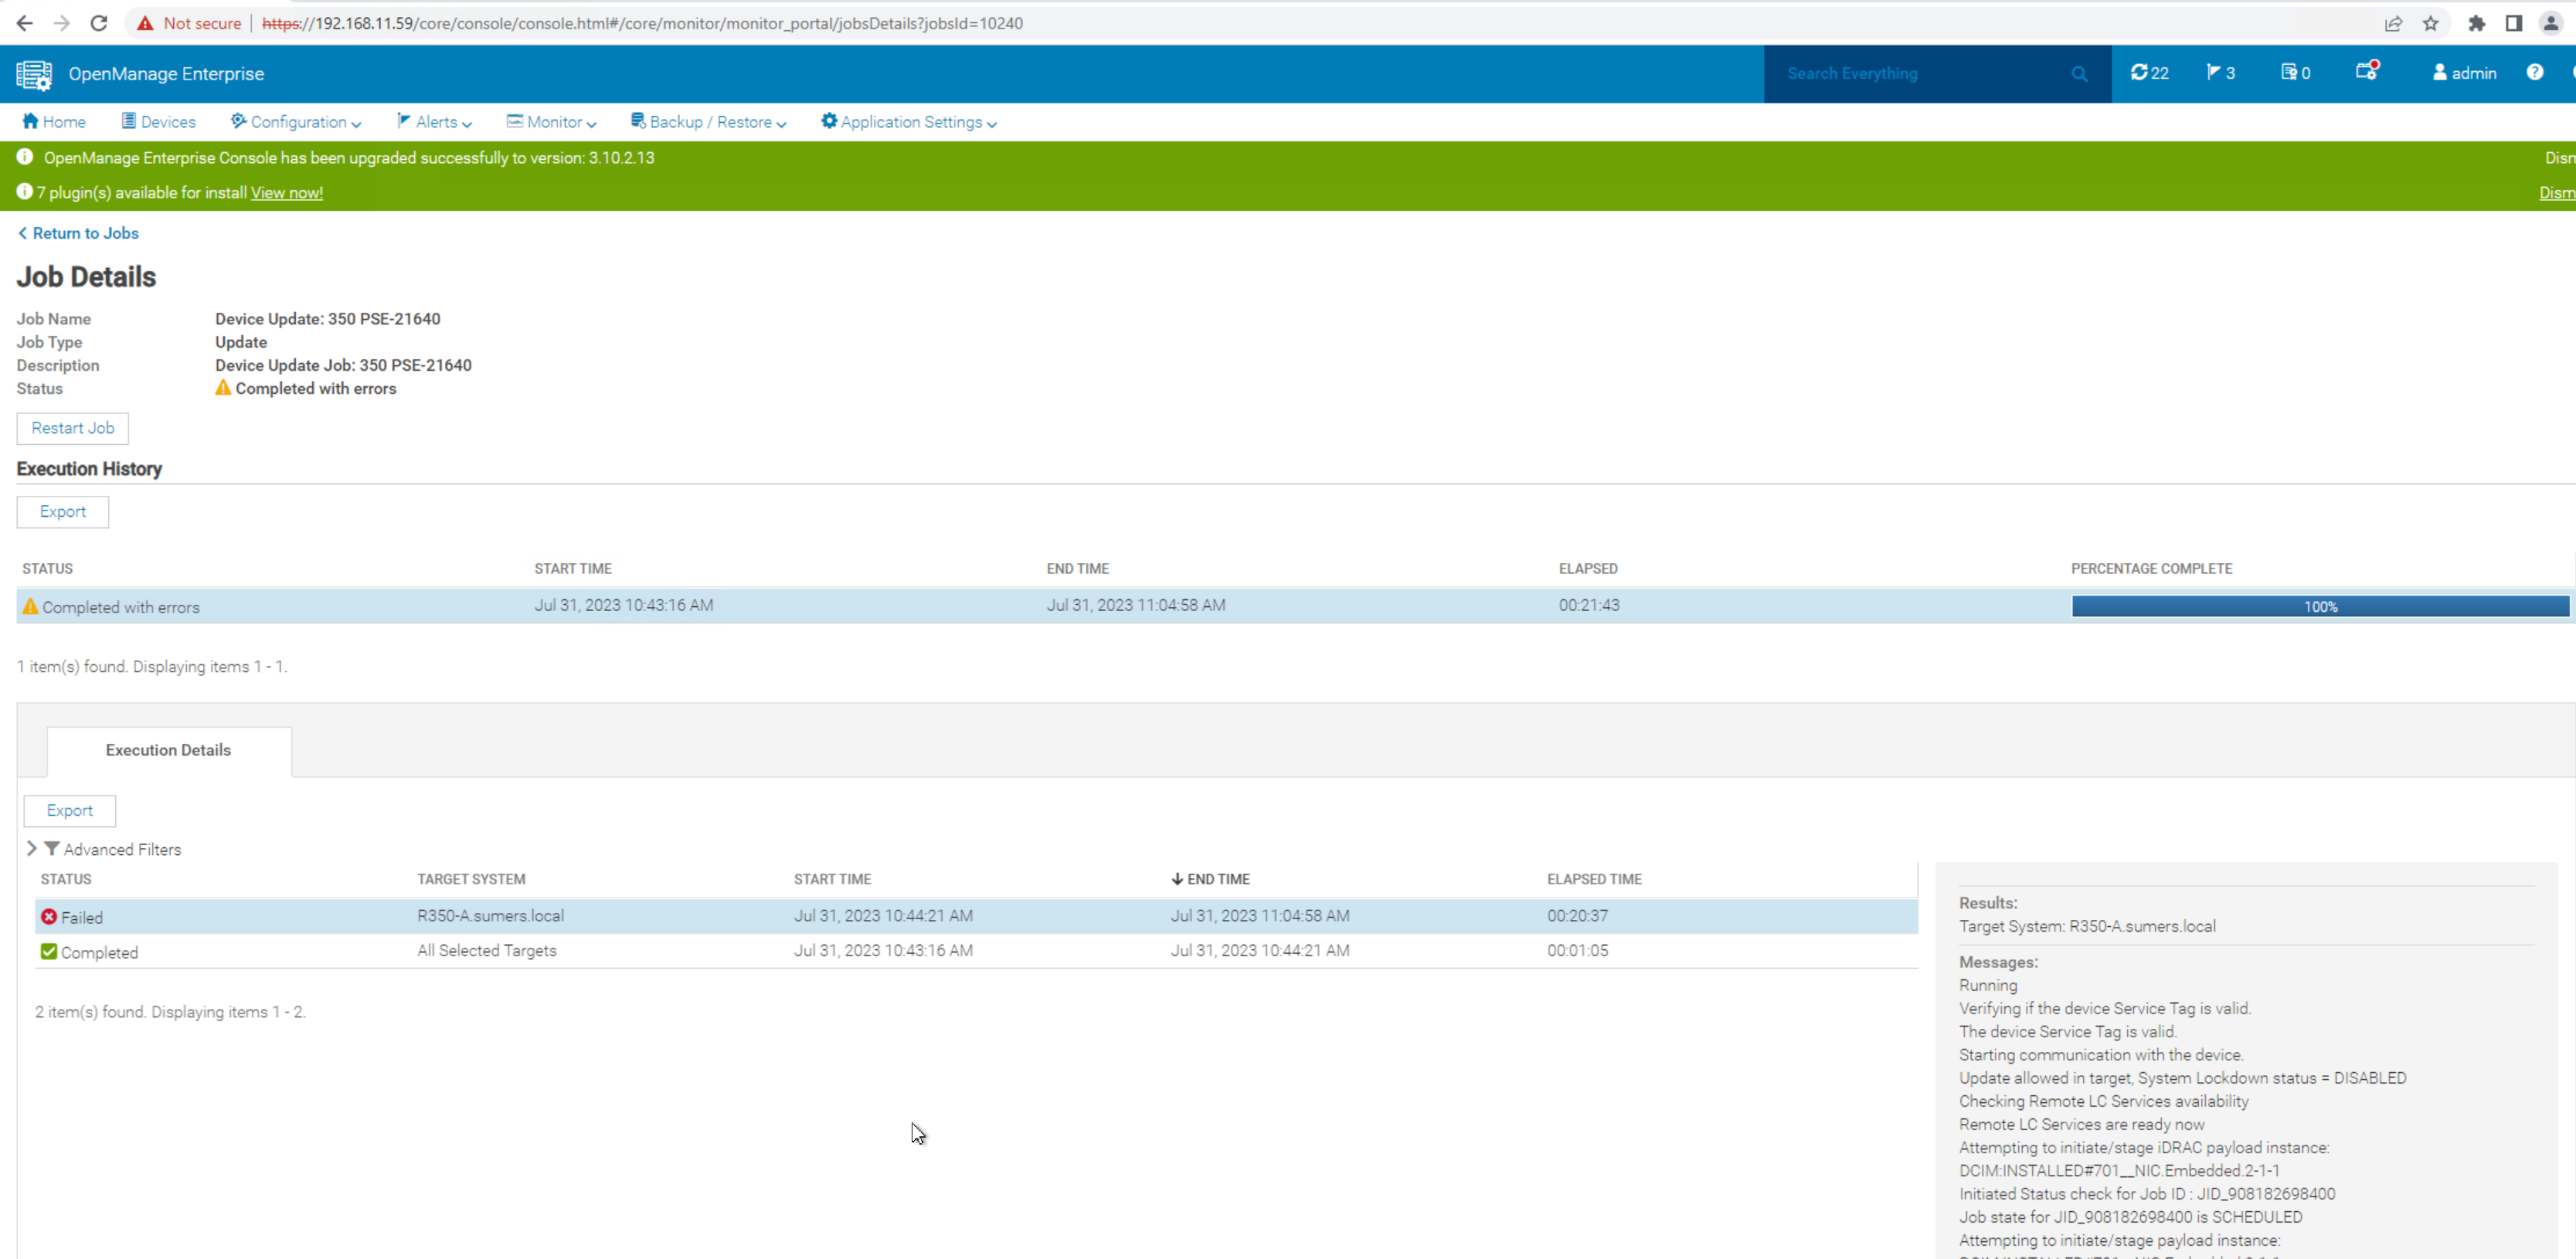The height and width of the screenshot is (1259, 2576).
Task: Expand the Monitor menu
Action: 552,122
